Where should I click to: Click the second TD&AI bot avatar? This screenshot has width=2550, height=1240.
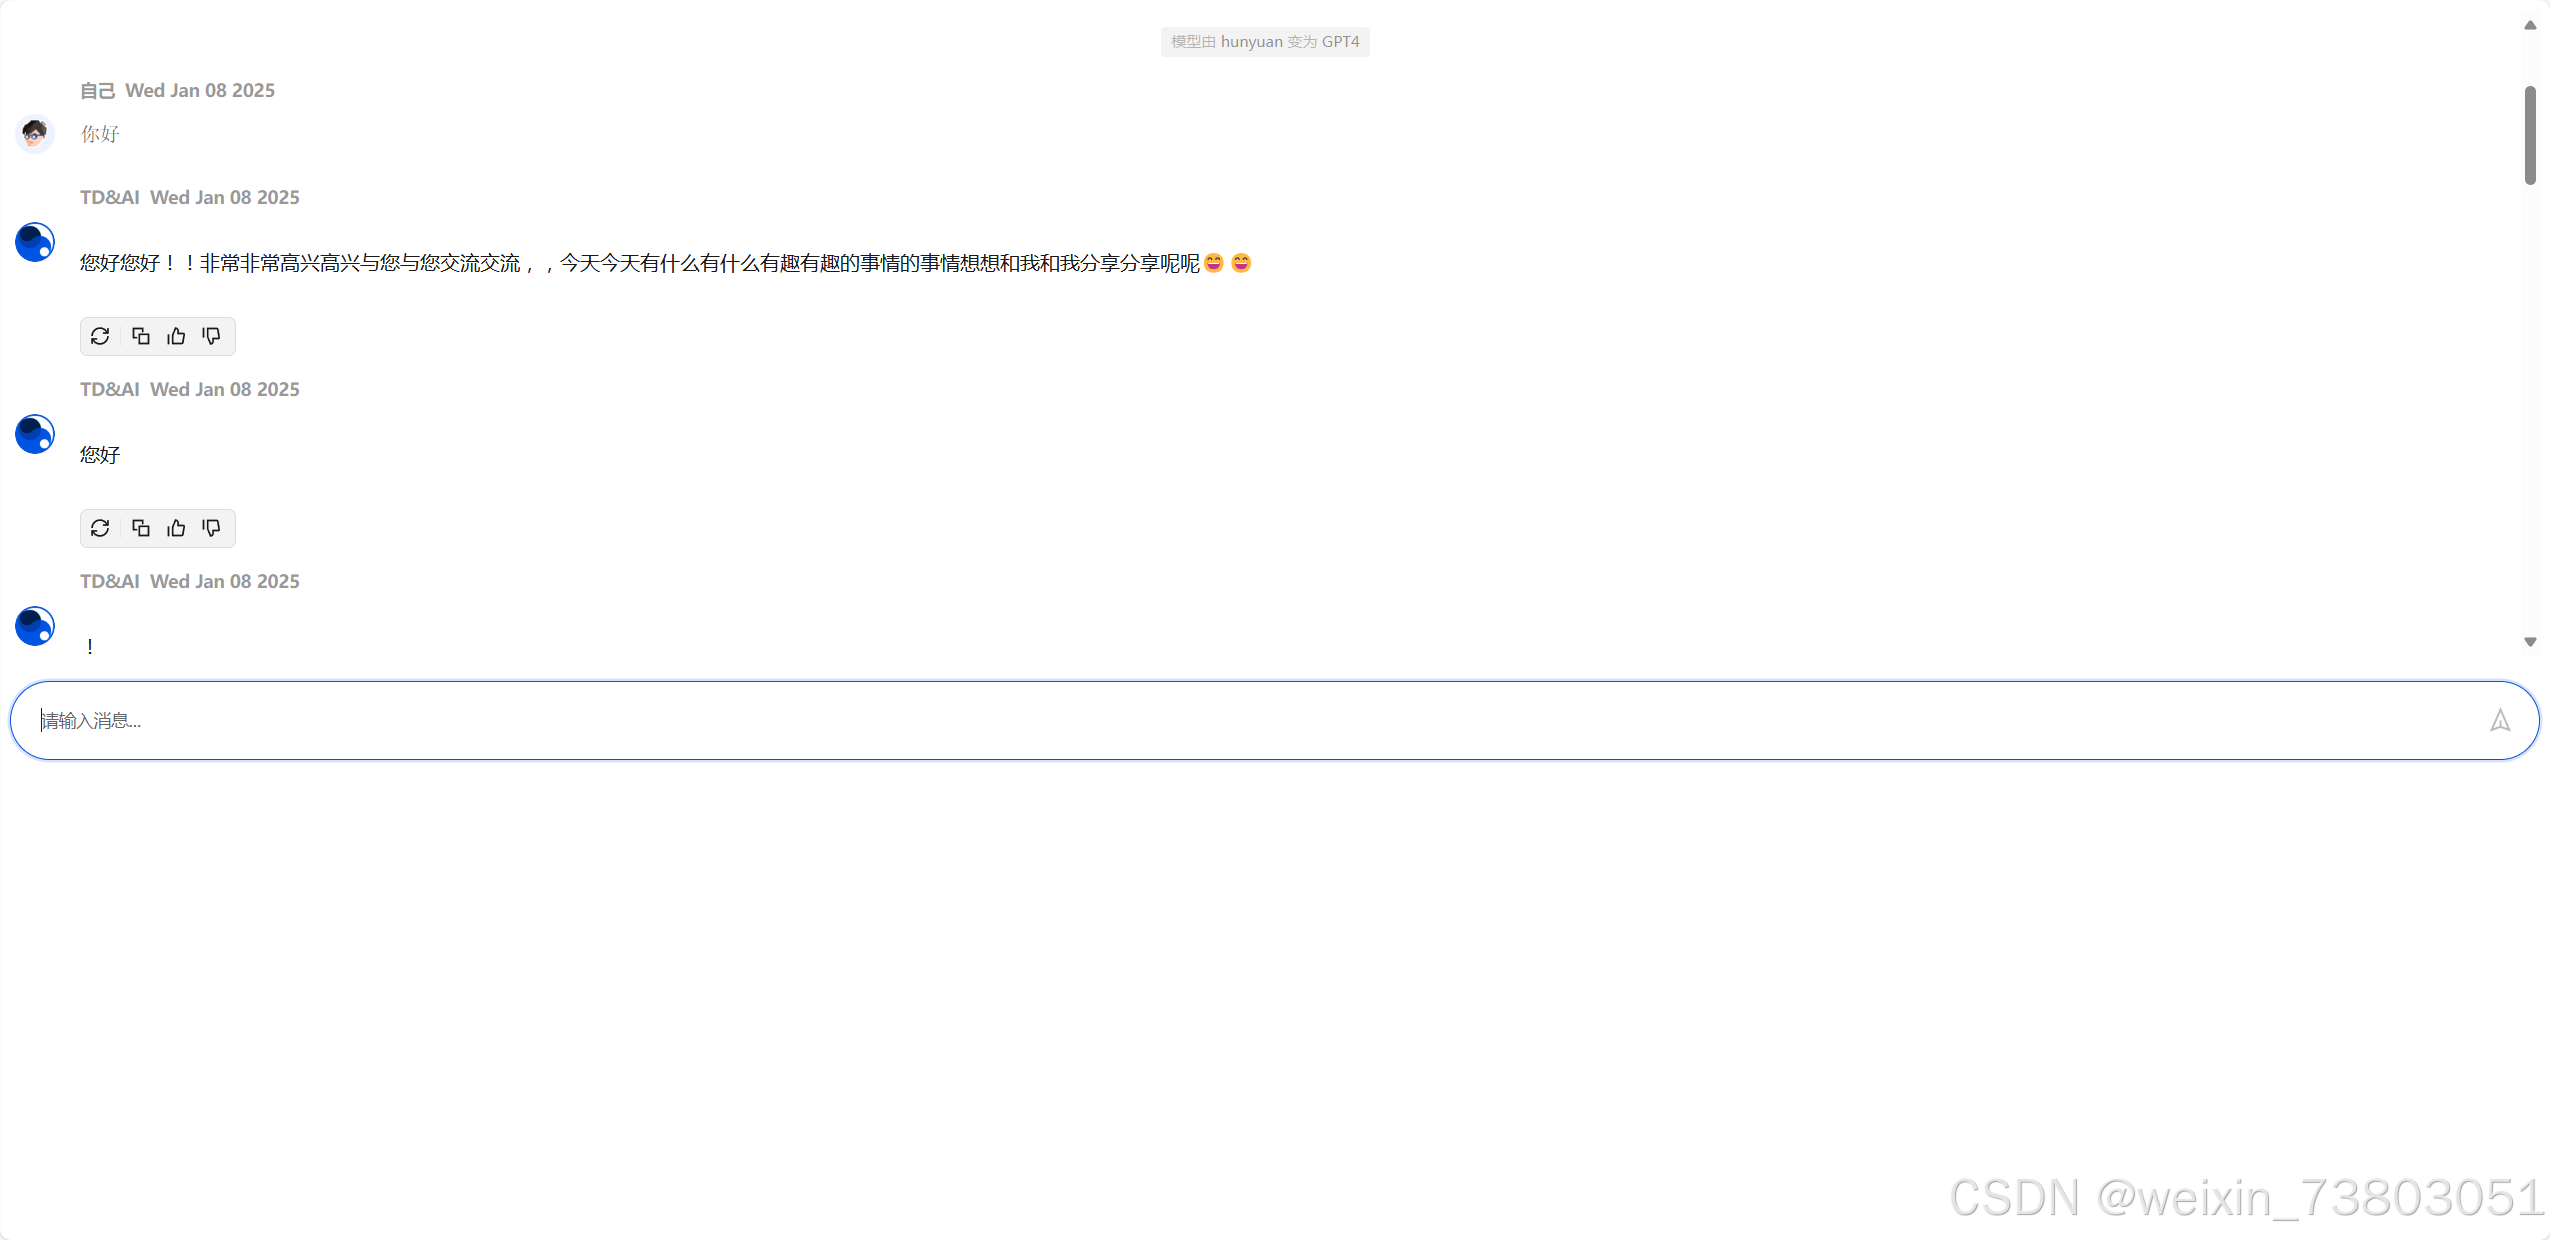[35, 434]
